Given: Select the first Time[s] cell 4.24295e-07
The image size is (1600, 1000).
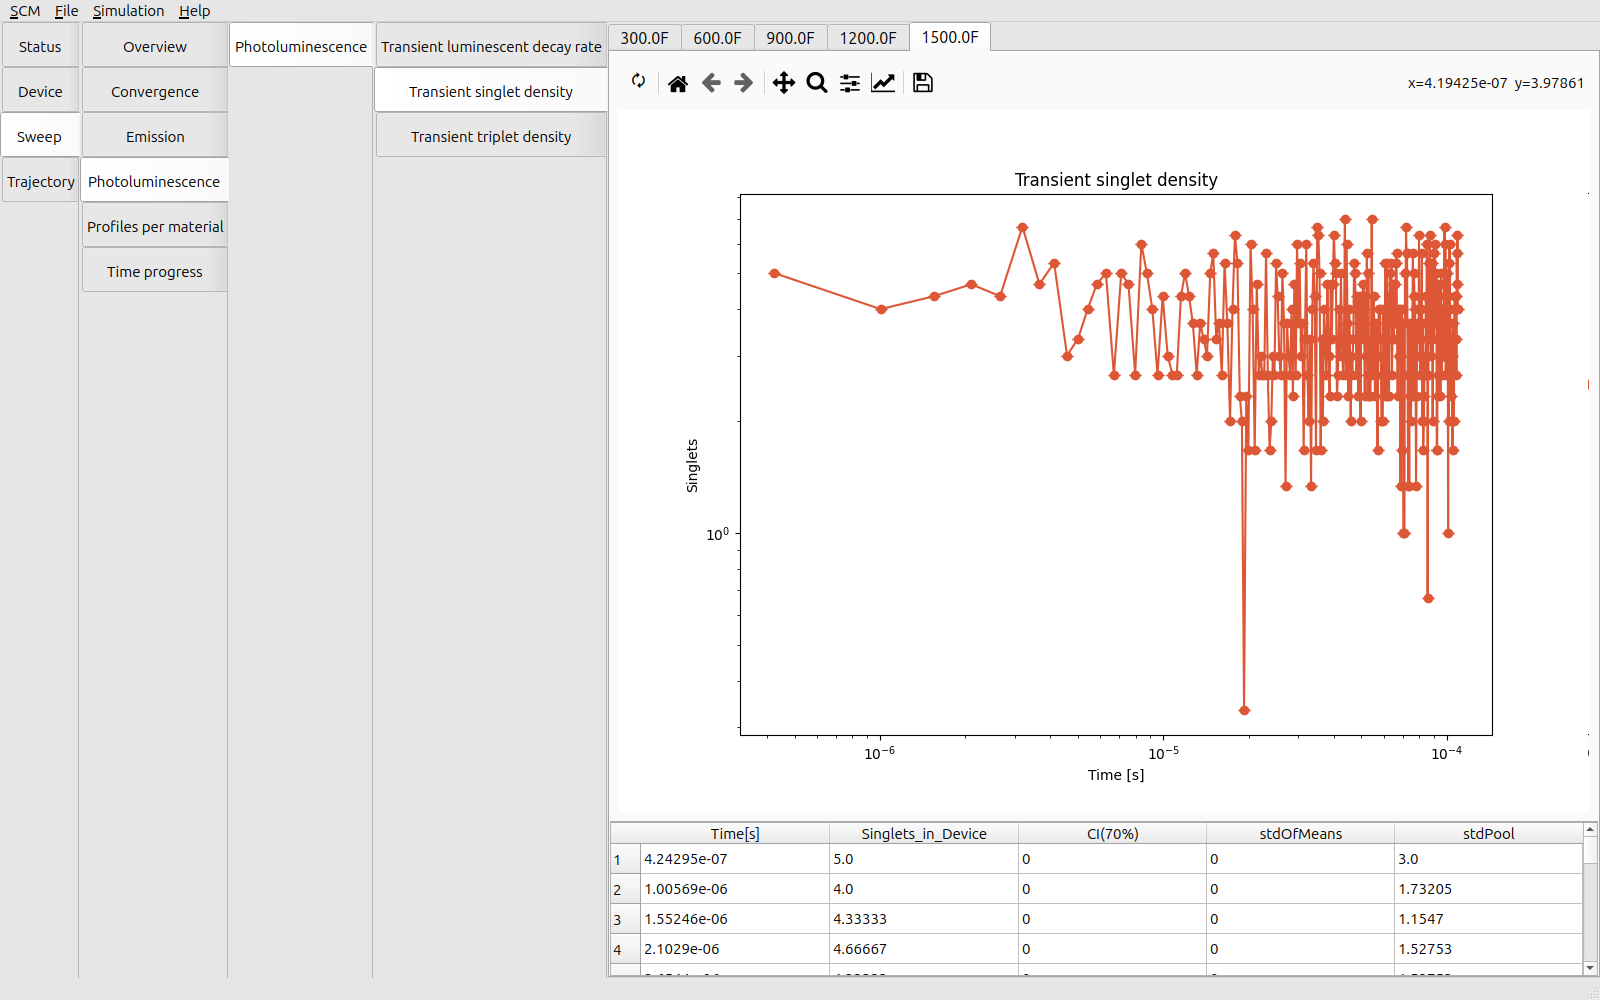Looking at the screenshot, I should [x=734, y=859].
